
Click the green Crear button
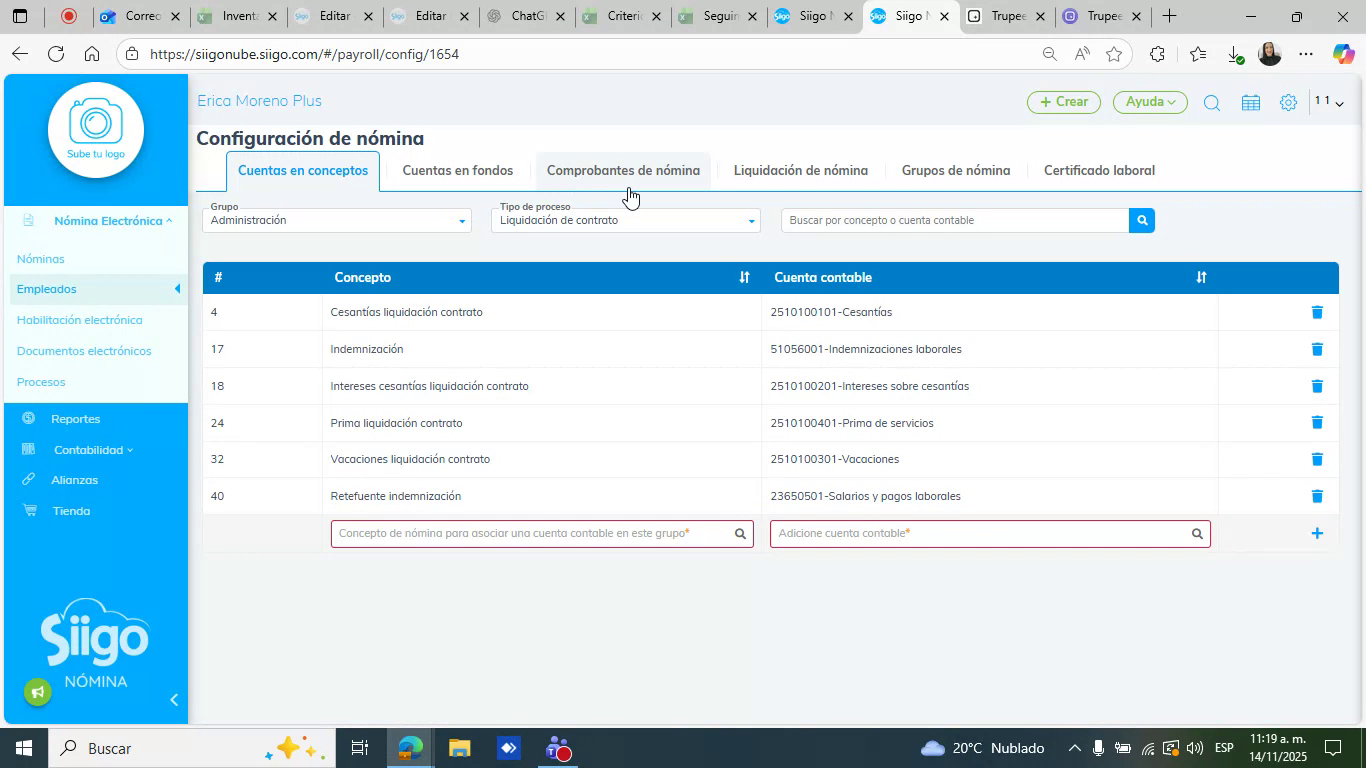point(1064,102)
